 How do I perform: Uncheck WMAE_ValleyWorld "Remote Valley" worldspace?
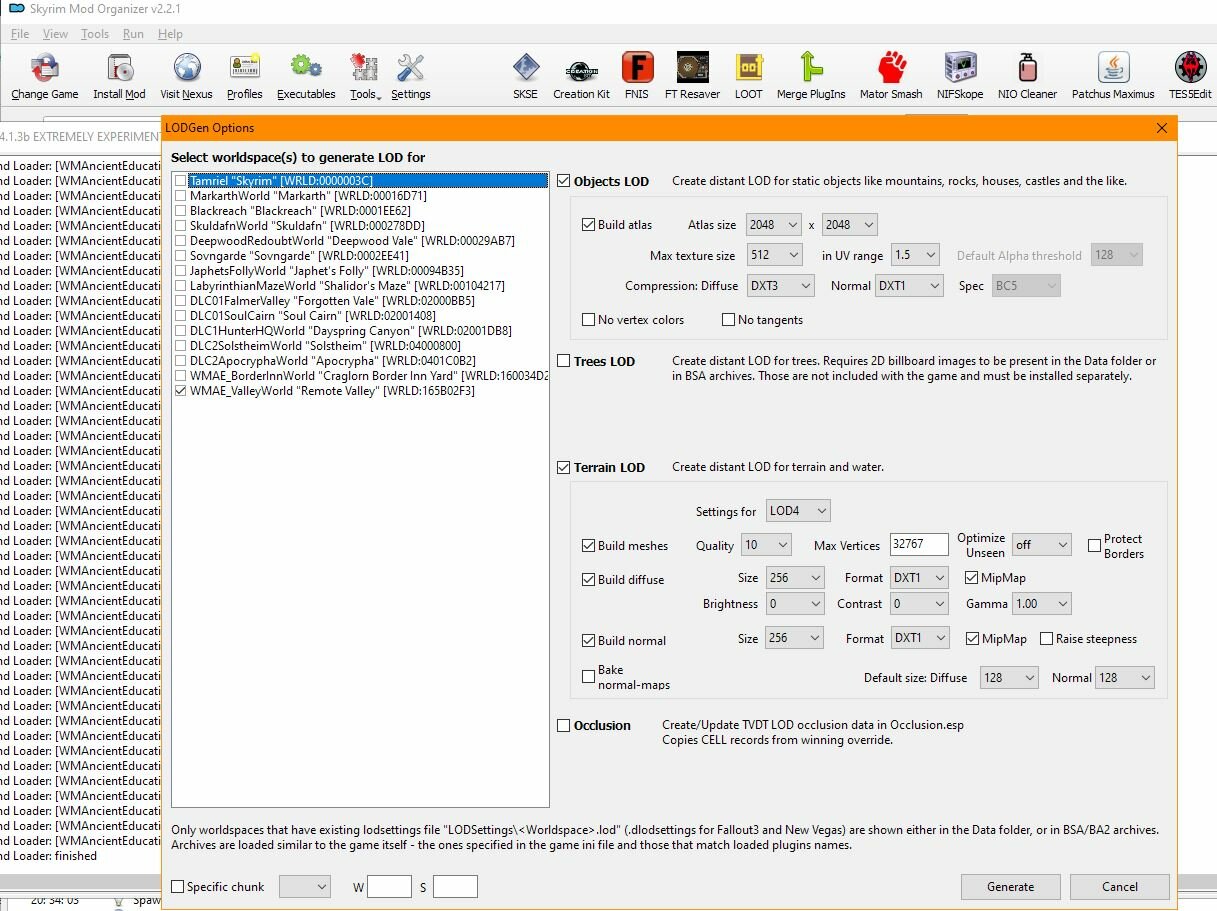180,391
